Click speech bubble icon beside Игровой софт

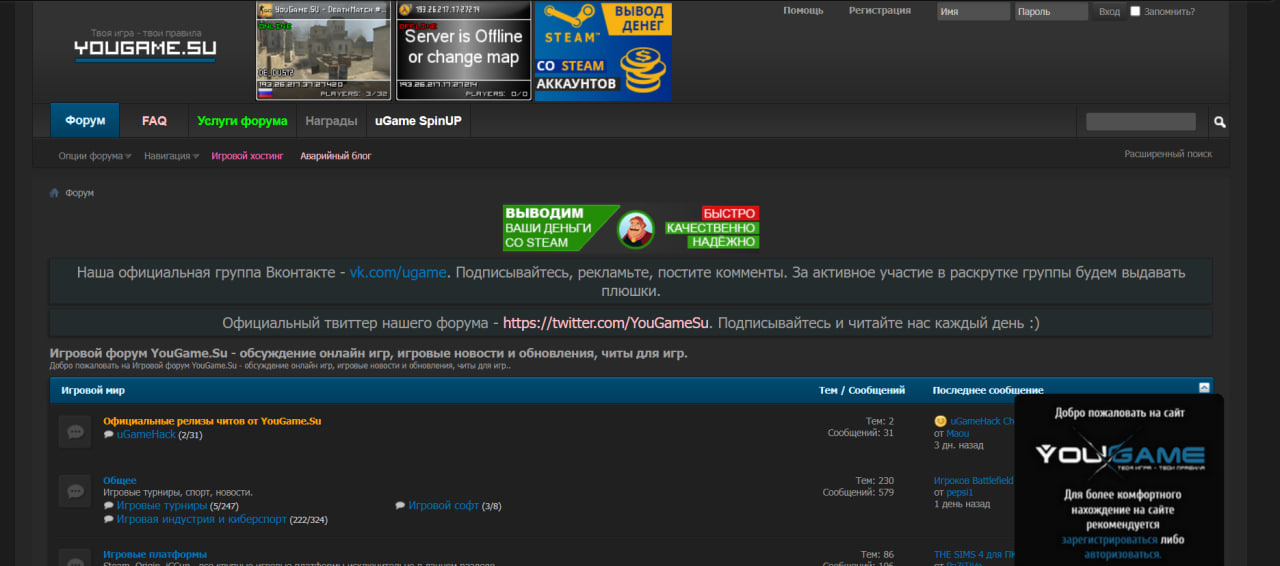[400, 506]
